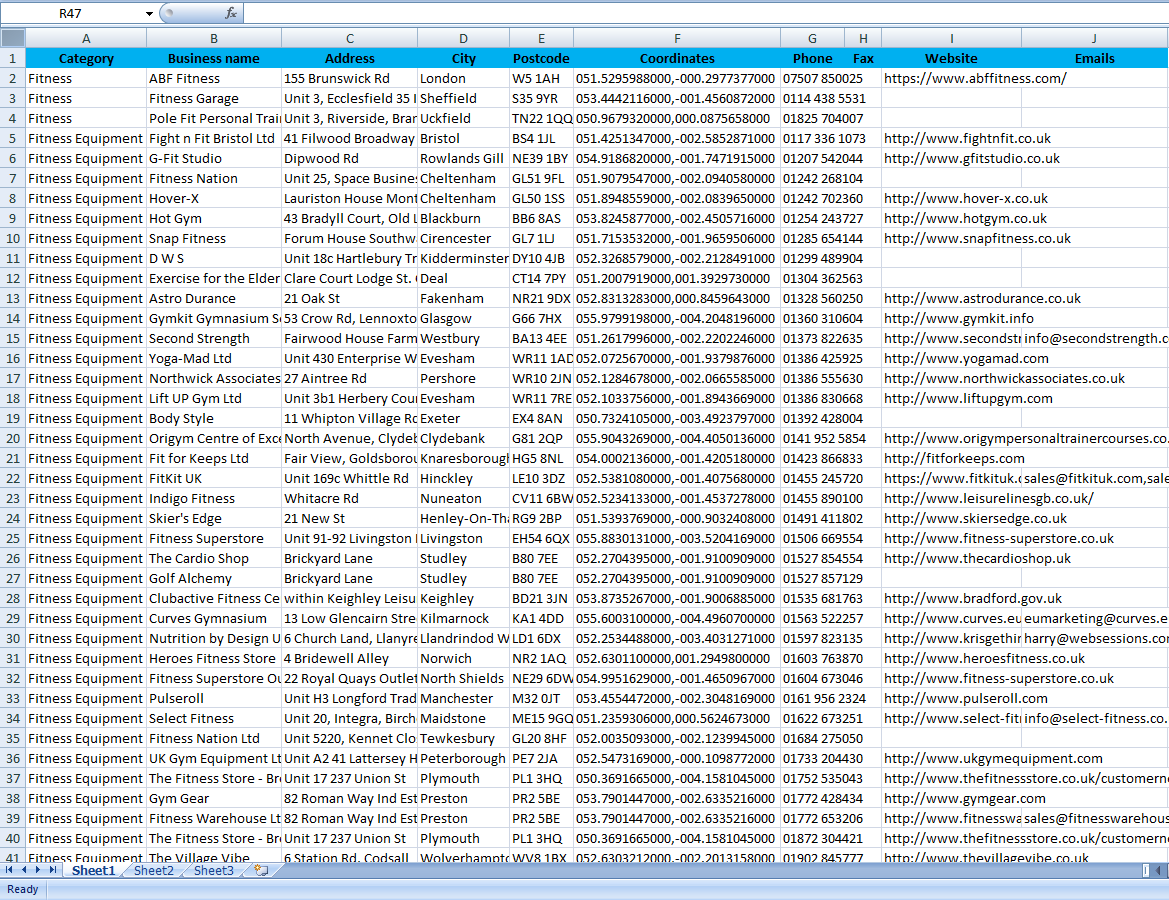Open the Name Box dropdown arrow
Image resolution: width=1169 pixels, height=900 pixels.
click(150, 14)
